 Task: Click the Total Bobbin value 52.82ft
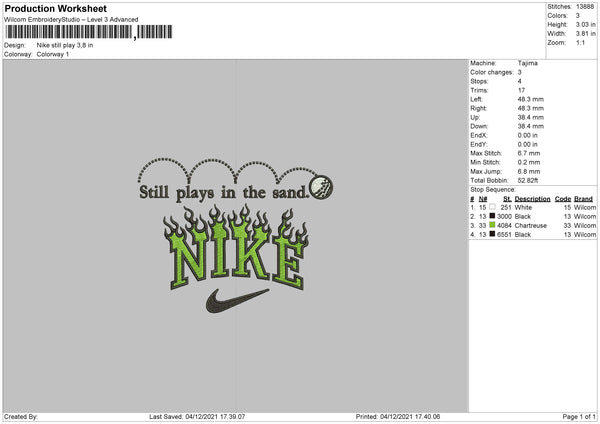pyautogui.click(x=528, y=181)
